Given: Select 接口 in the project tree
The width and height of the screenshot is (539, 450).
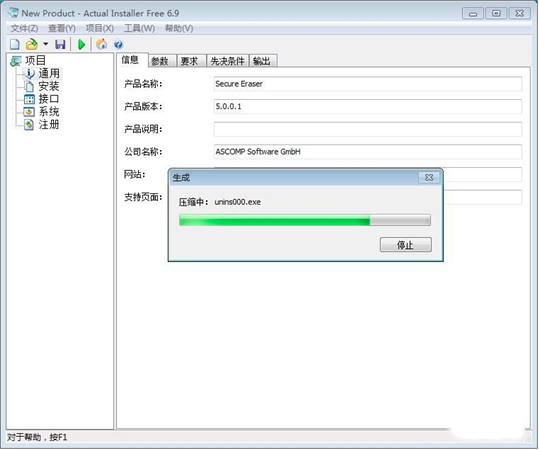Looking at the screenshot, I should point(48,99).
